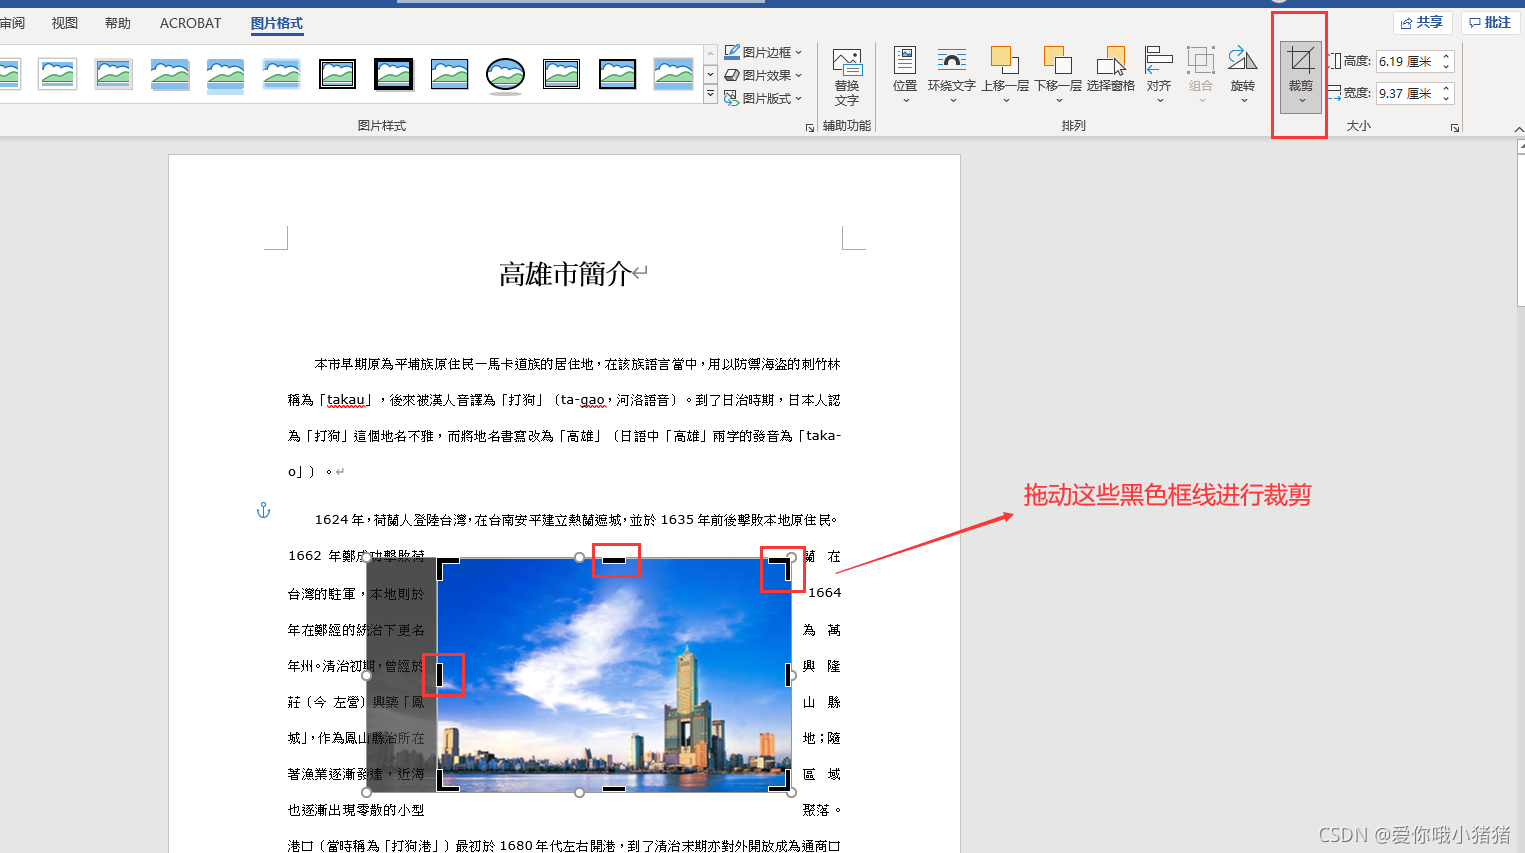Select the 图片格式 tab
1525x853 pixels.
pos(277,23)
